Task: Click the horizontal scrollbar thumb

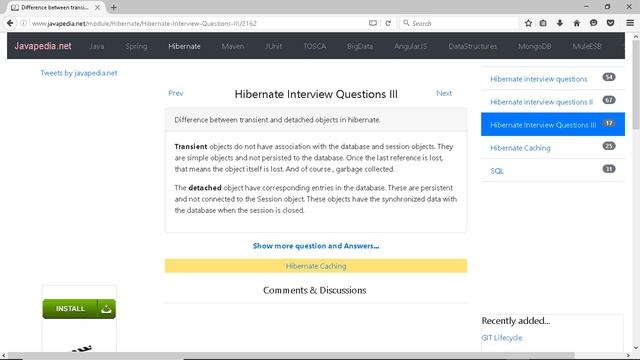Action: [x=291, y=356]
